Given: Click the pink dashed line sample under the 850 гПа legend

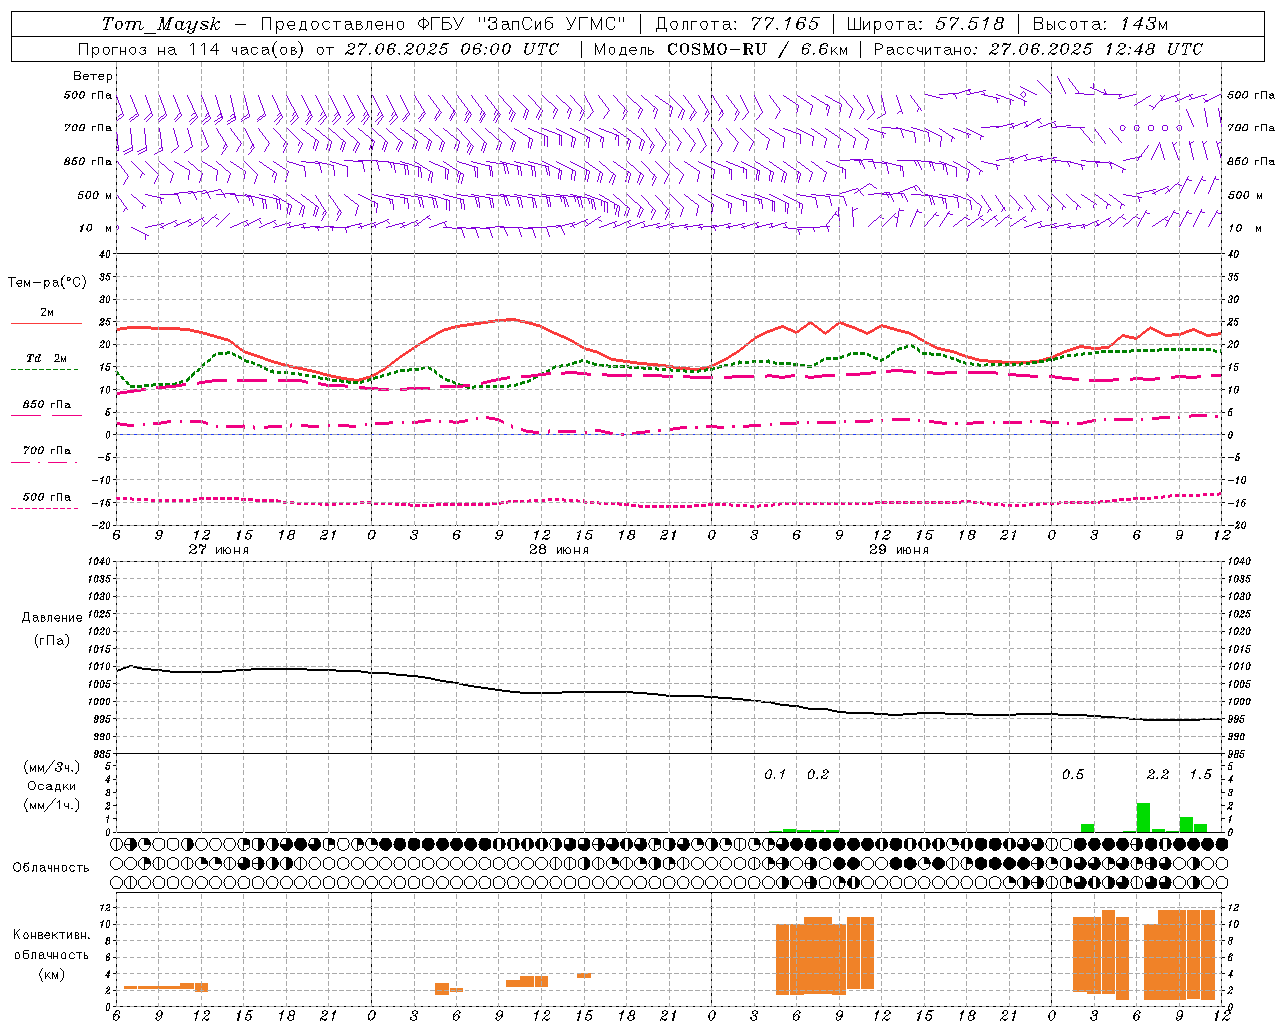Looking at the screenshot, I should click(46, 415).
